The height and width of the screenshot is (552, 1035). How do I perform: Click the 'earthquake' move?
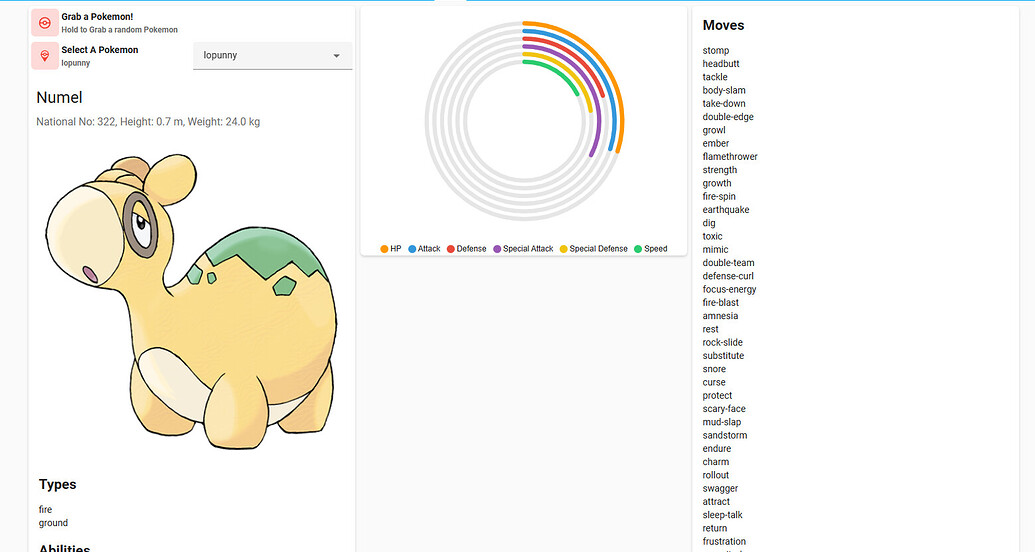(726, 209)
